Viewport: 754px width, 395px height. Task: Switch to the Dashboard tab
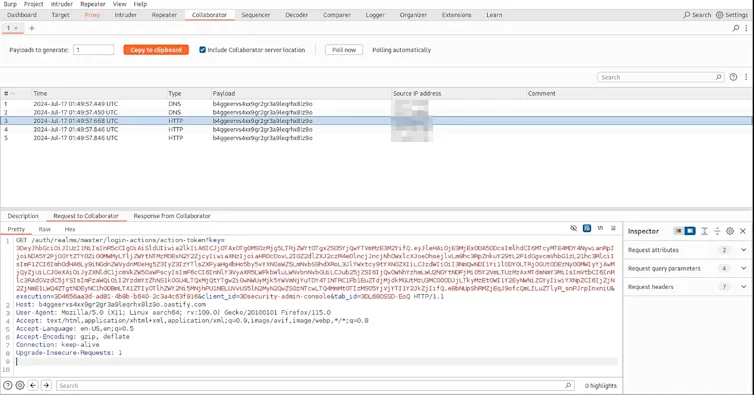22,15
